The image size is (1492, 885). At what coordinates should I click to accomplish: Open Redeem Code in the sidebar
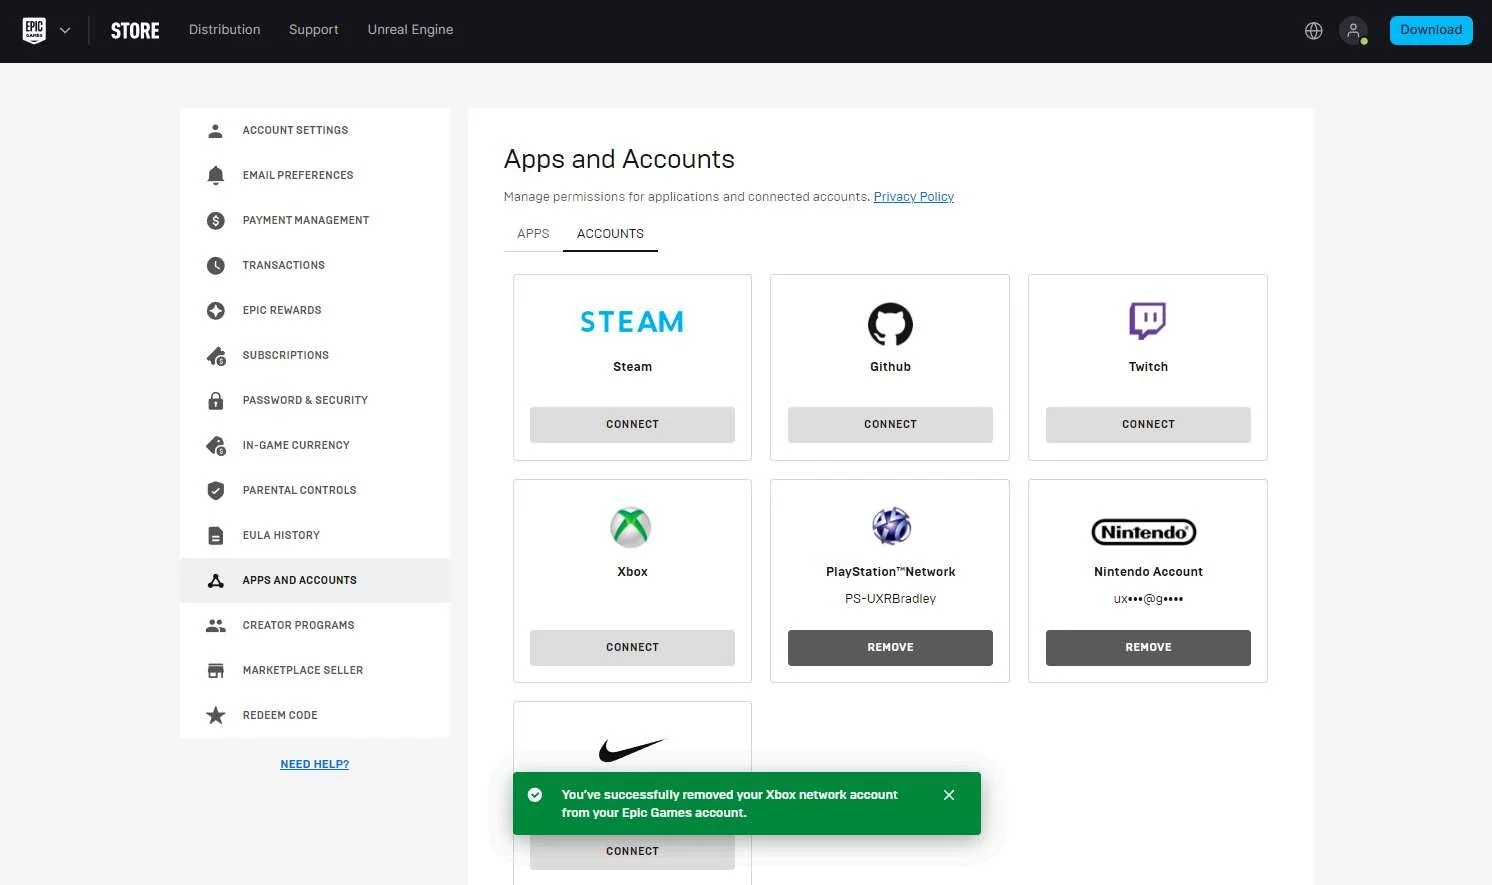point(315,716)
